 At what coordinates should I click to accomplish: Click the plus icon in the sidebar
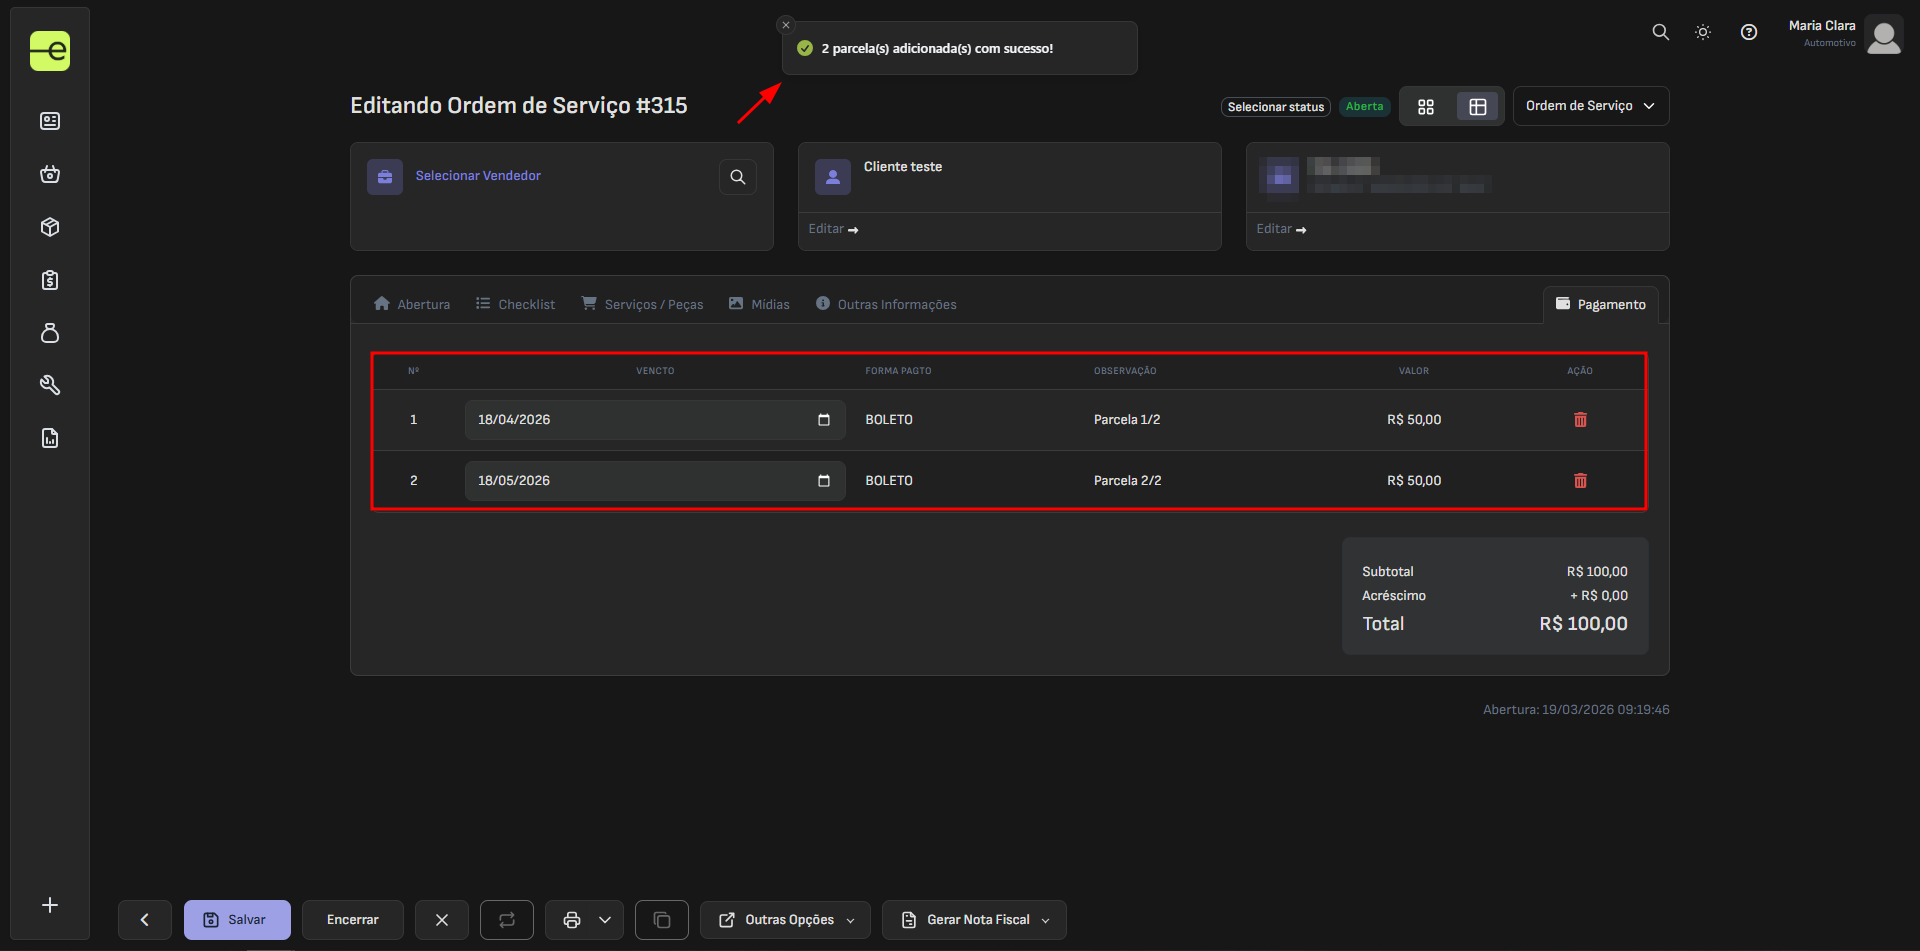point(50,905)
